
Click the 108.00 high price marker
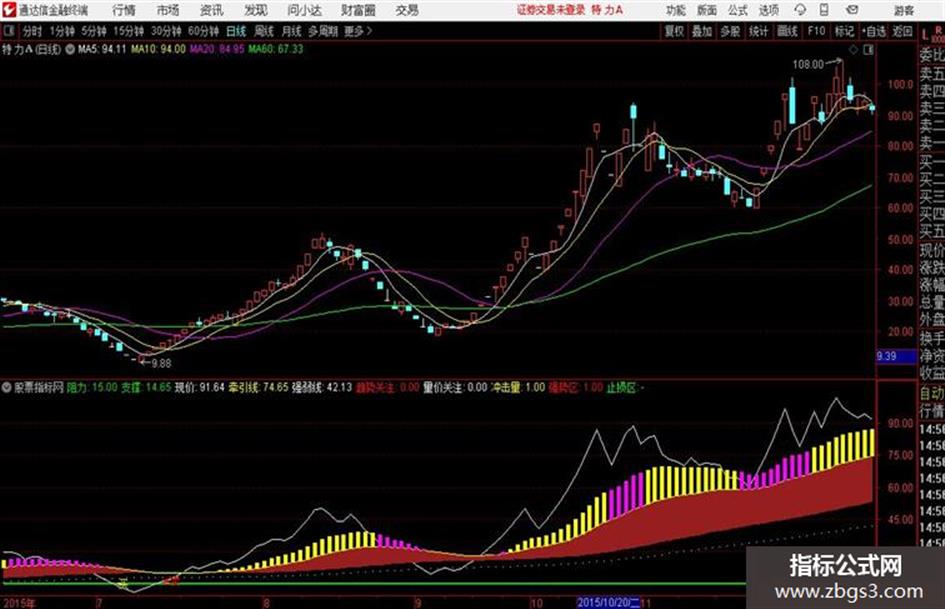[808, 64]
